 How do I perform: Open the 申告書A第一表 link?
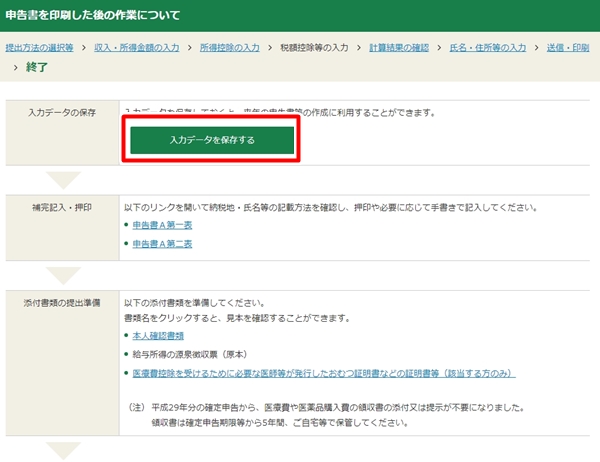(162, 225)
